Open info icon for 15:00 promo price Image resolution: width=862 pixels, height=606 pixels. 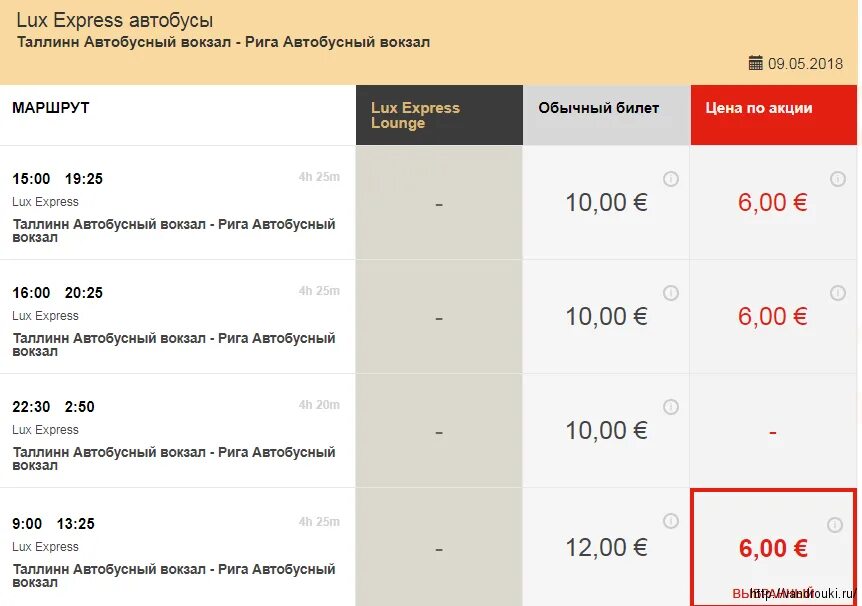(x=837, y=179)
